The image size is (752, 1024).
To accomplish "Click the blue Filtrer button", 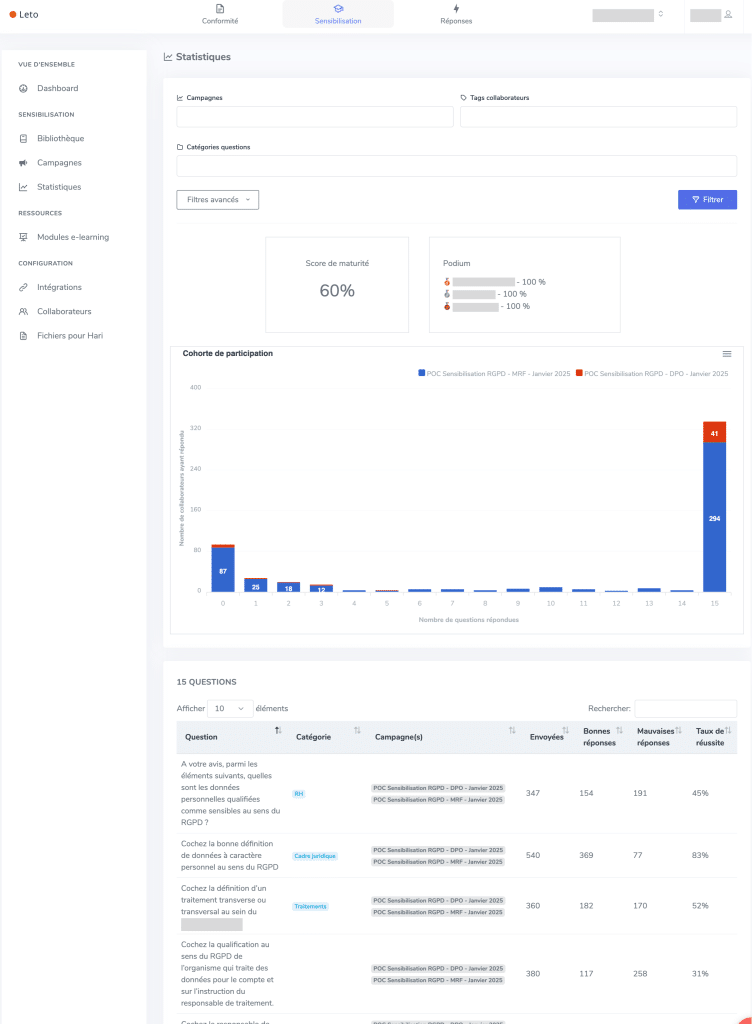I will coord(707,200).
